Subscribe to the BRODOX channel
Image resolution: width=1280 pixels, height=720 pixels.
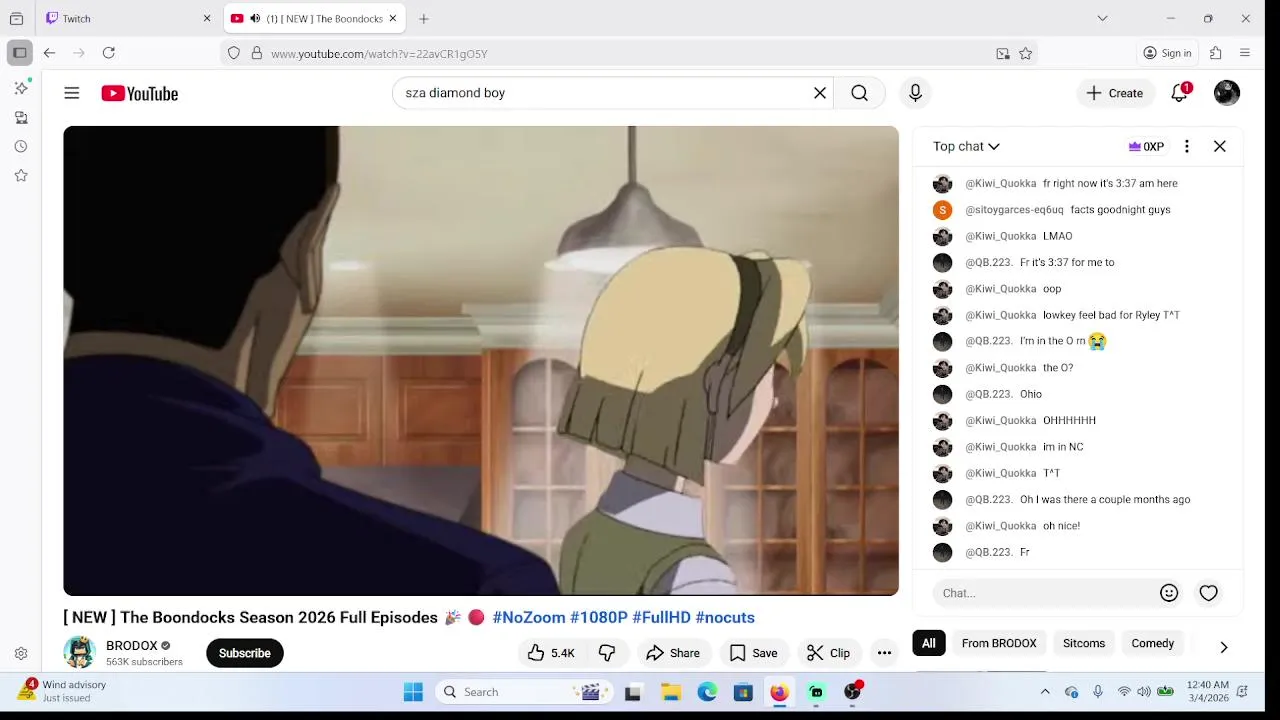[245, 653]
